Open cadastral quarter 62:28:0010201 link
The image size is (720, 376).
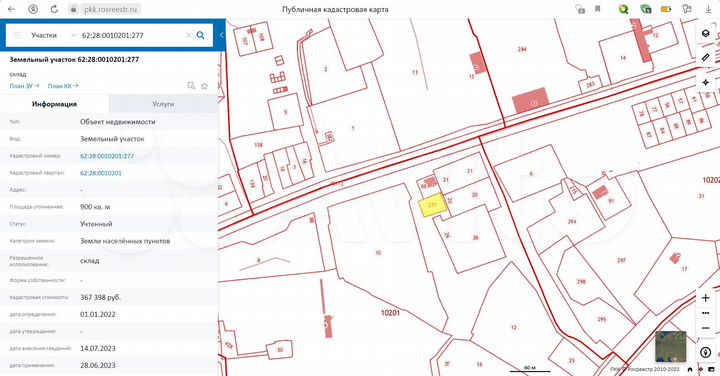click(101, 173)
